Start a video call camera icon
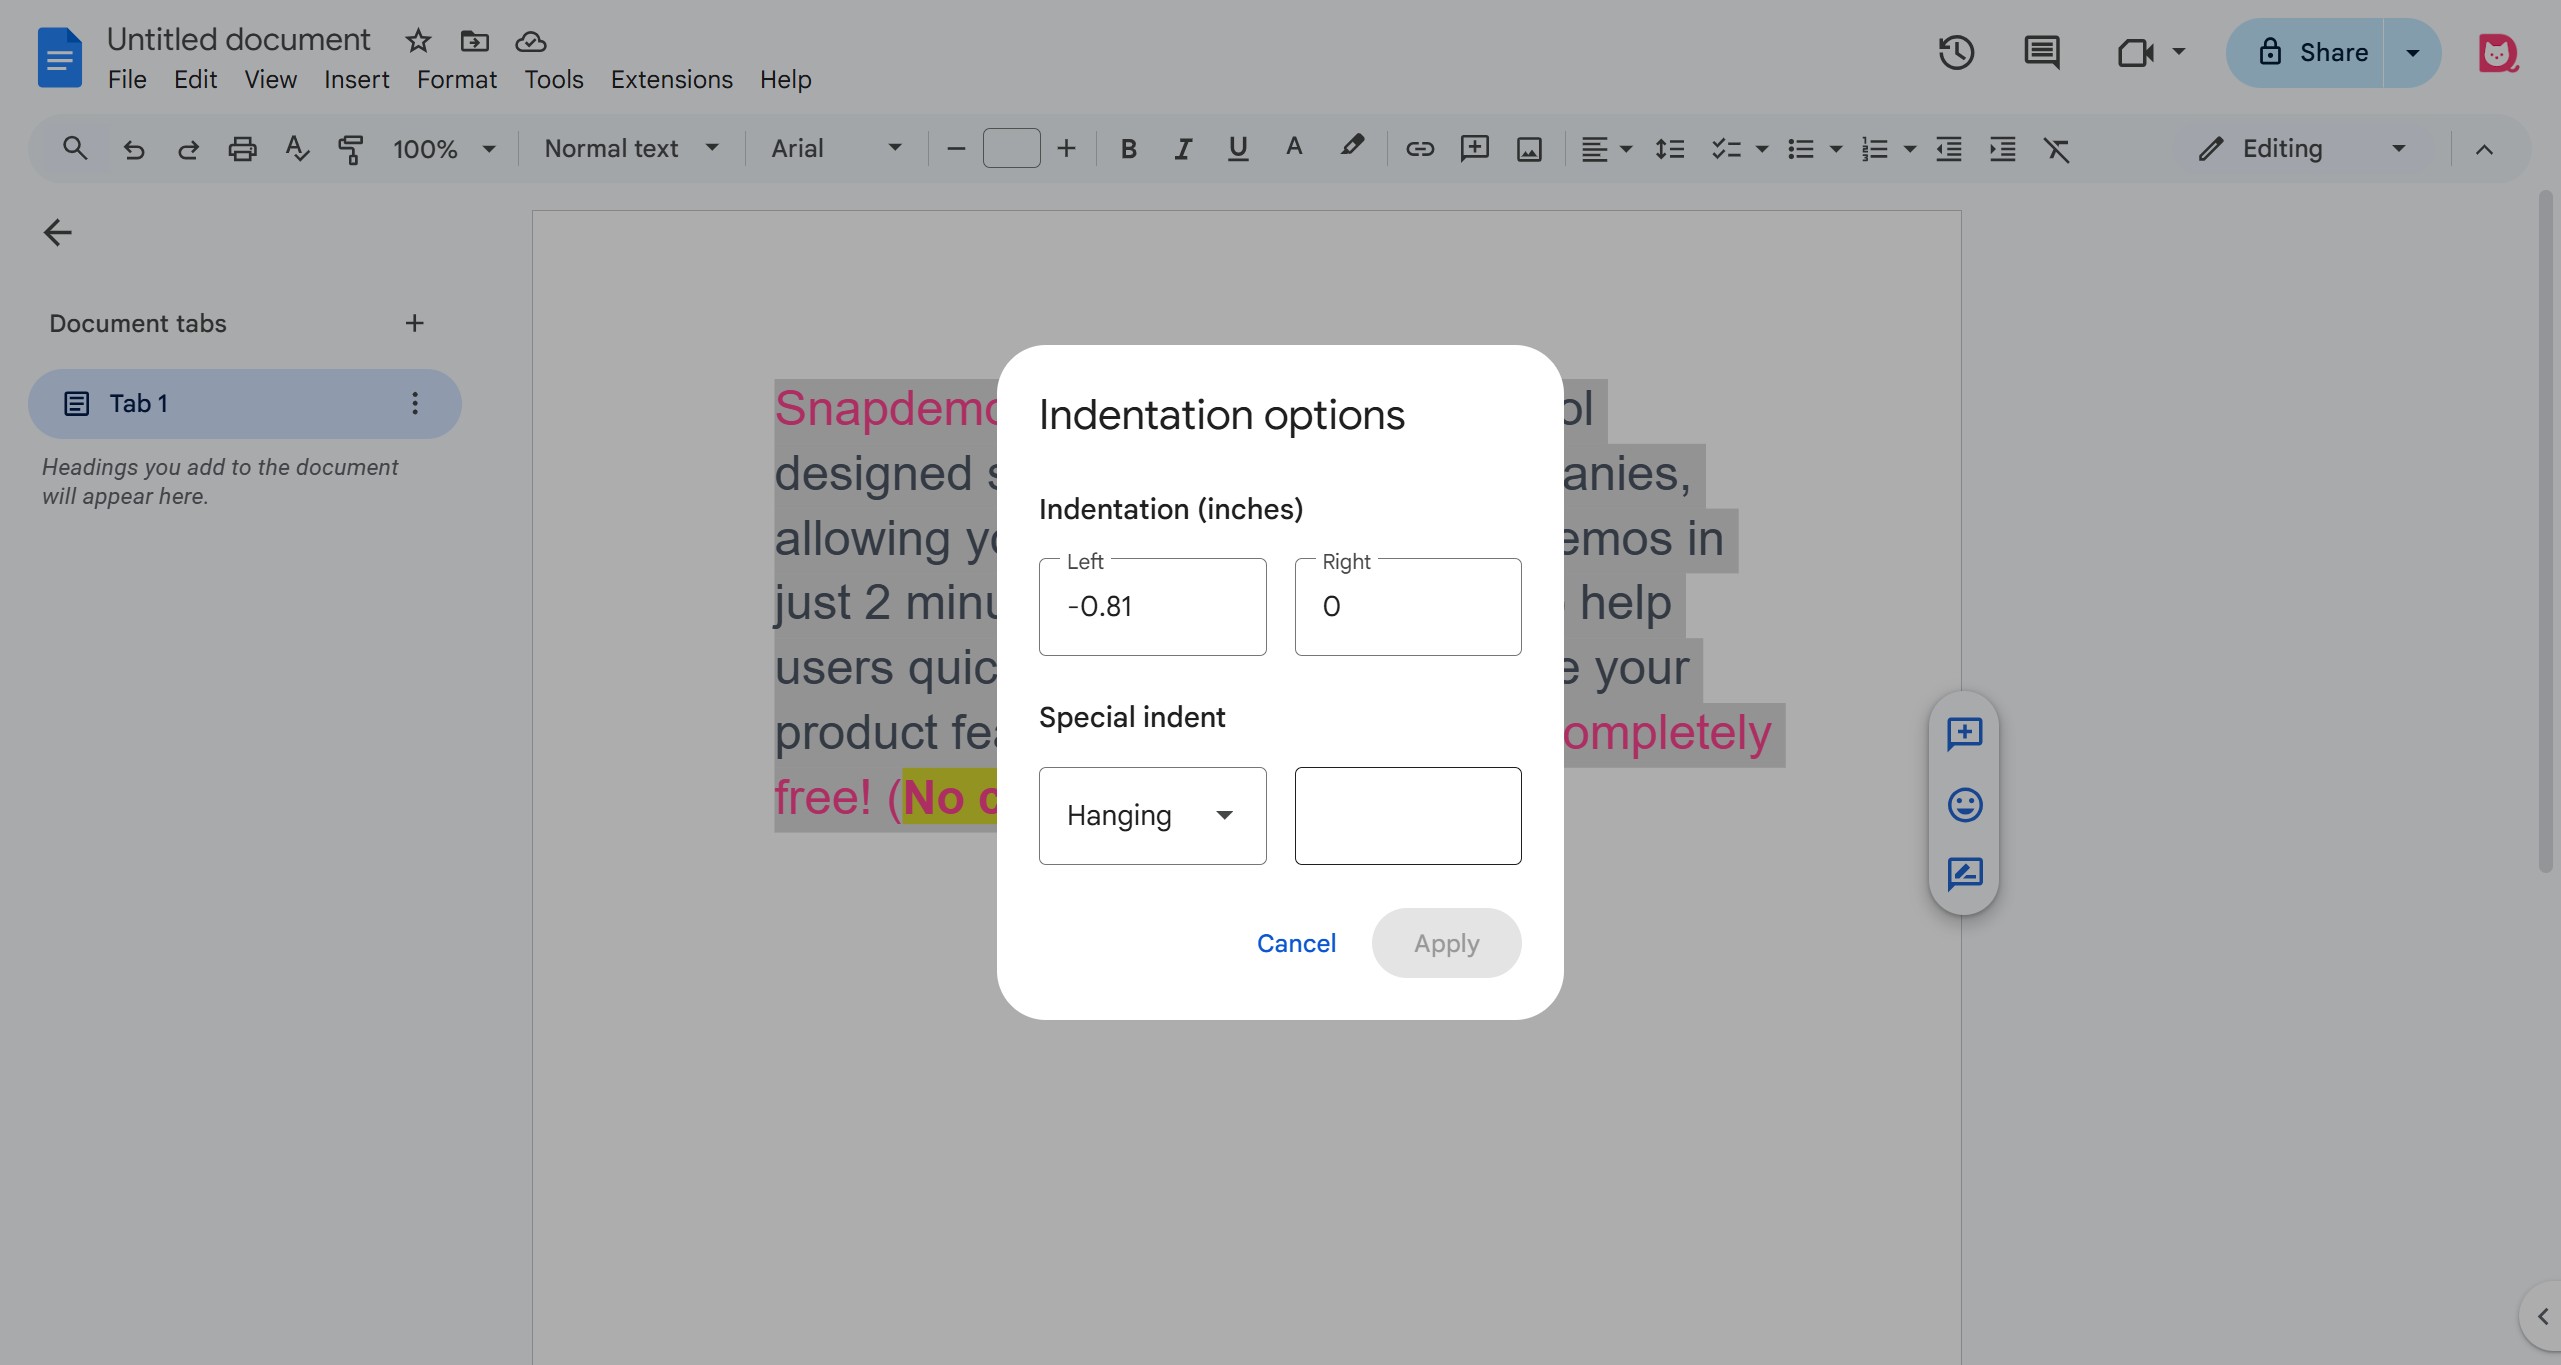The image size is (2561, 1365). [x=2135, y=52]
